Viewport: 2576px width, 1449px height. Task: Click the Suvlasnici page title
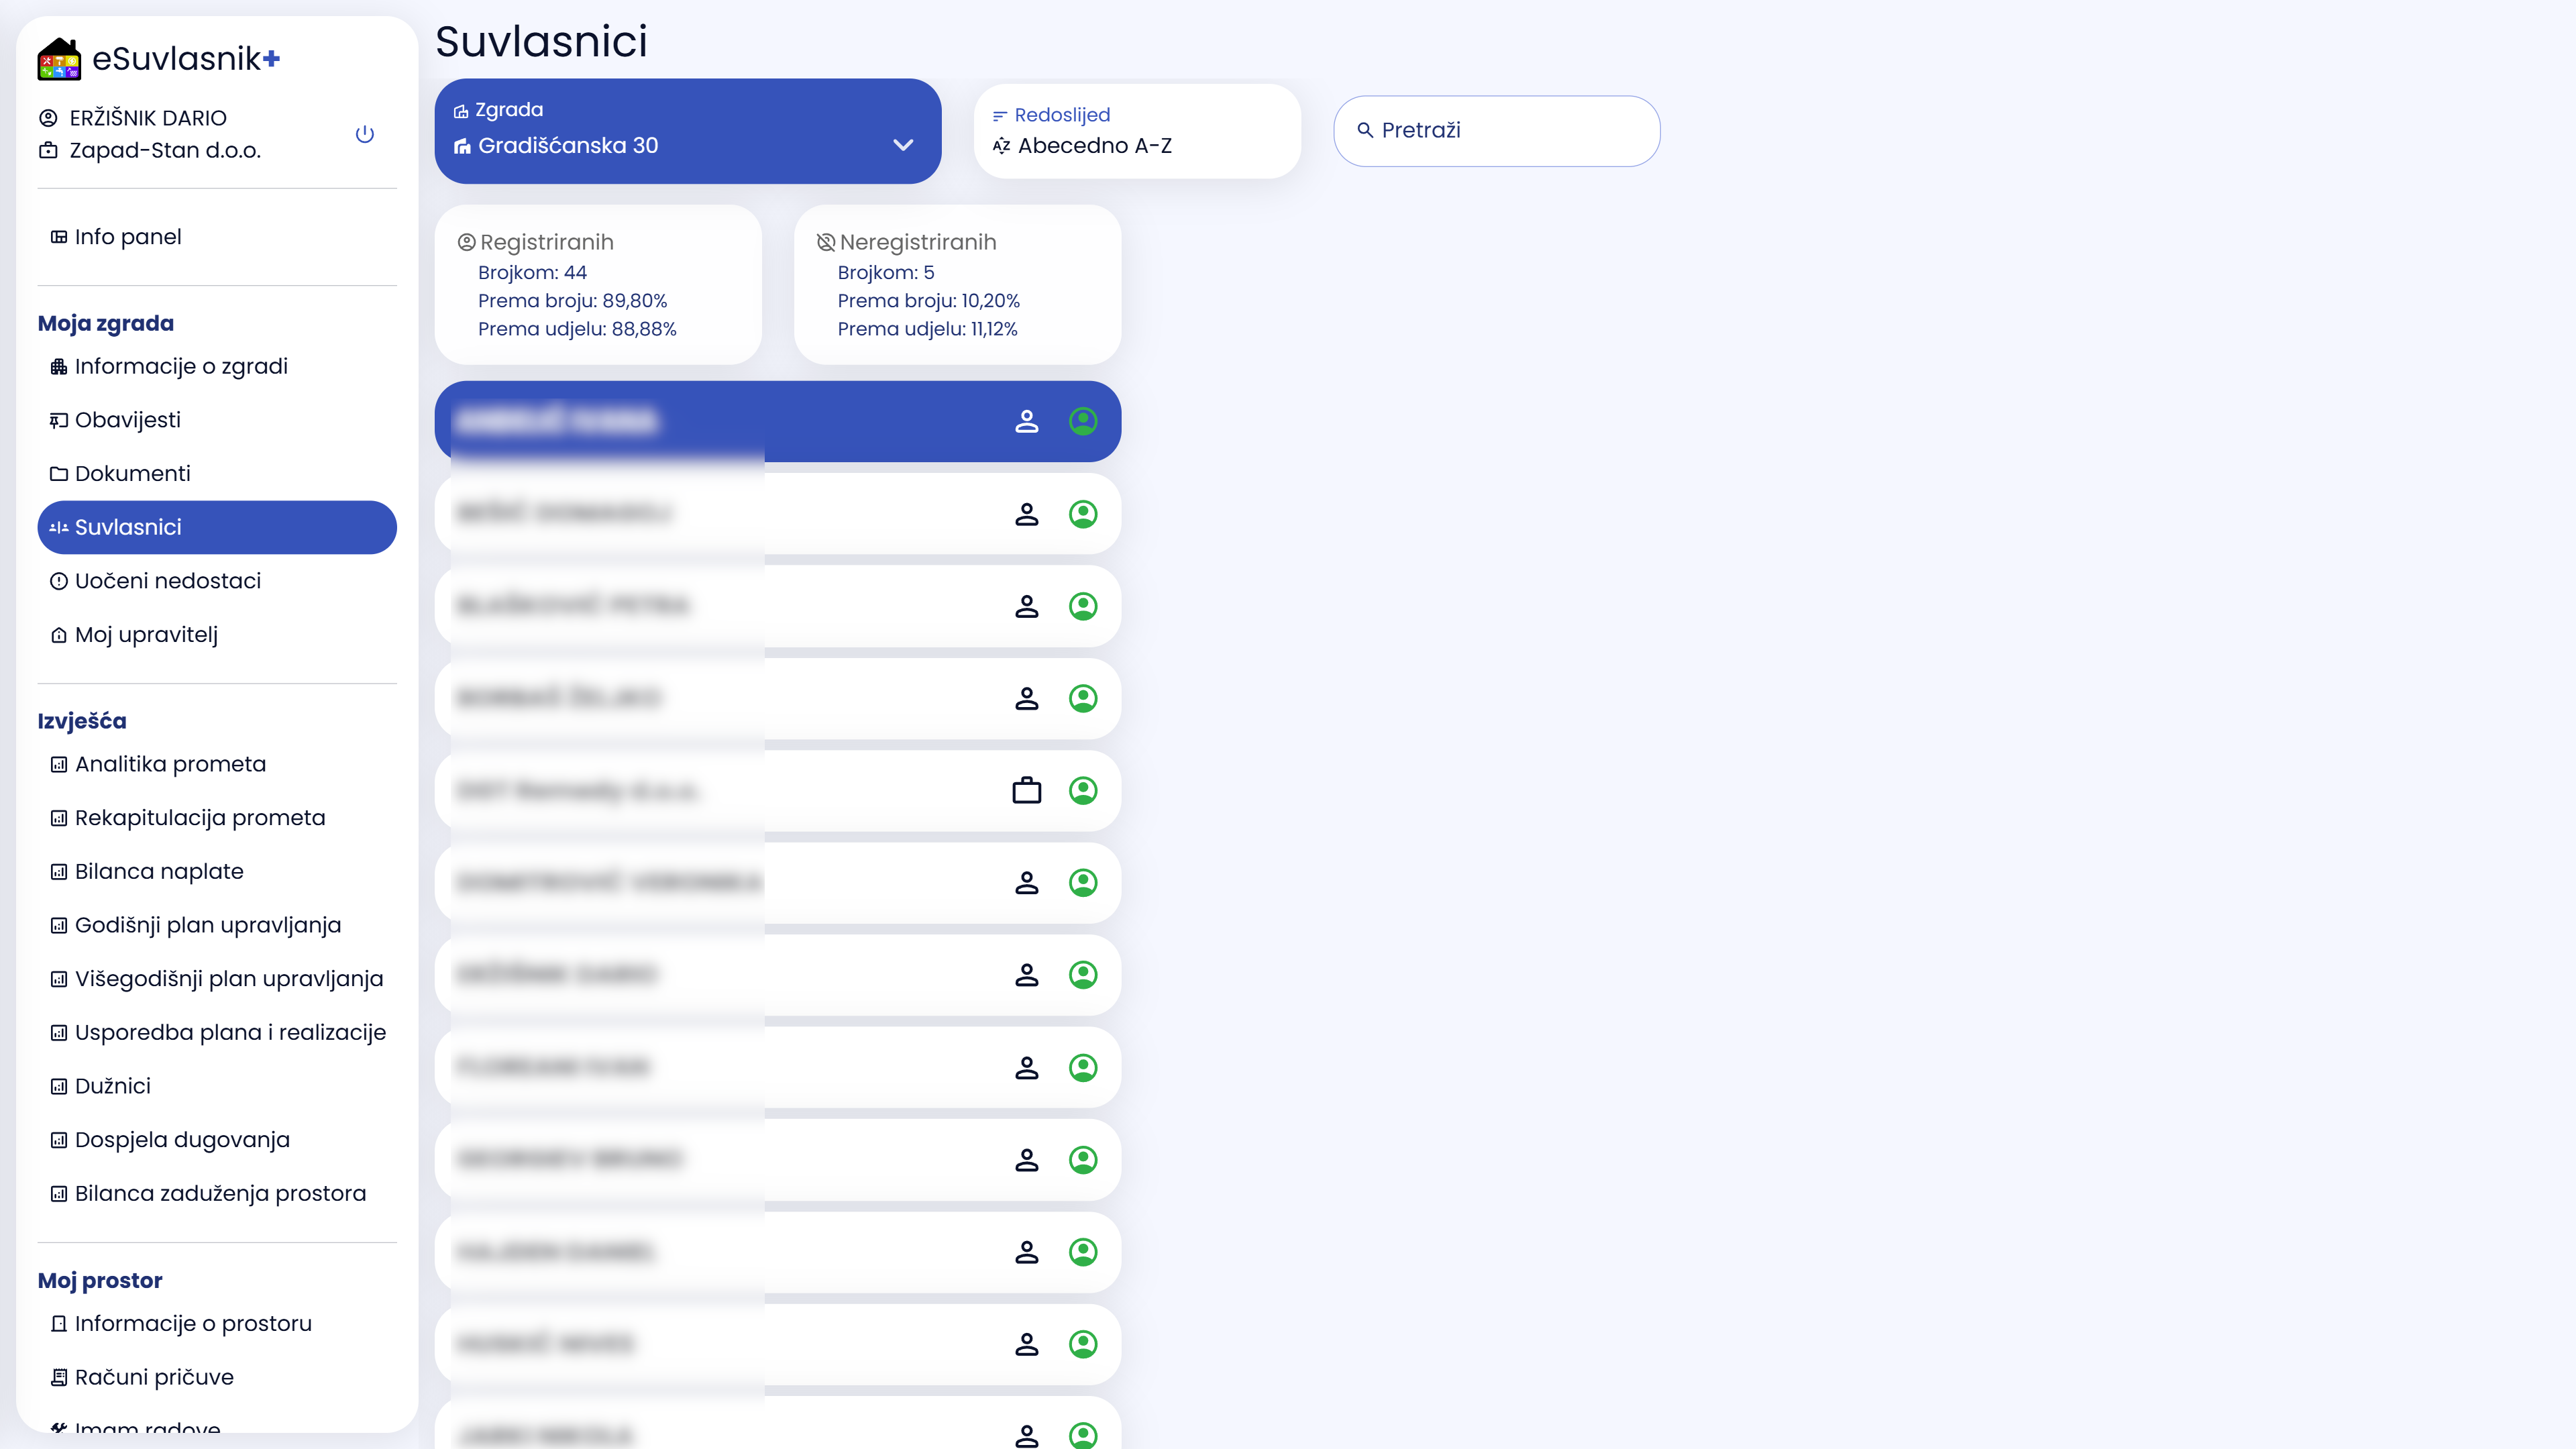tap(541, 41)
